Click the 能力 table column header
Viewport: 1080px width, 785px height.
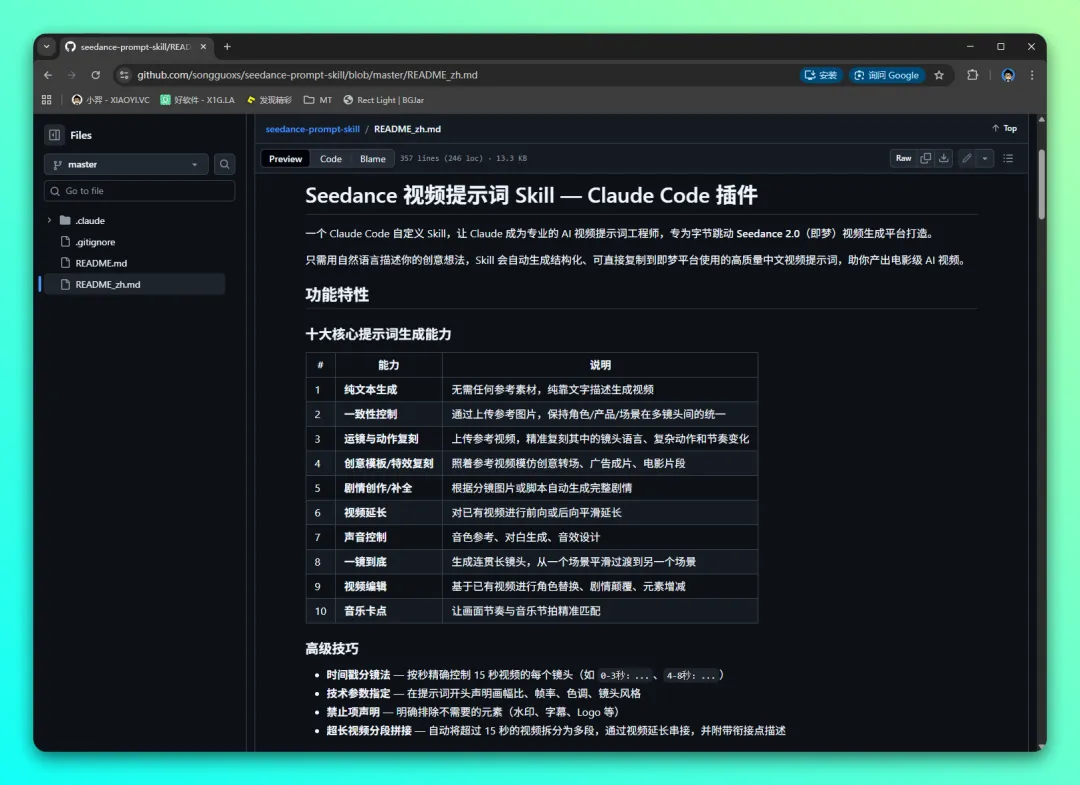[x=388, y=365]
